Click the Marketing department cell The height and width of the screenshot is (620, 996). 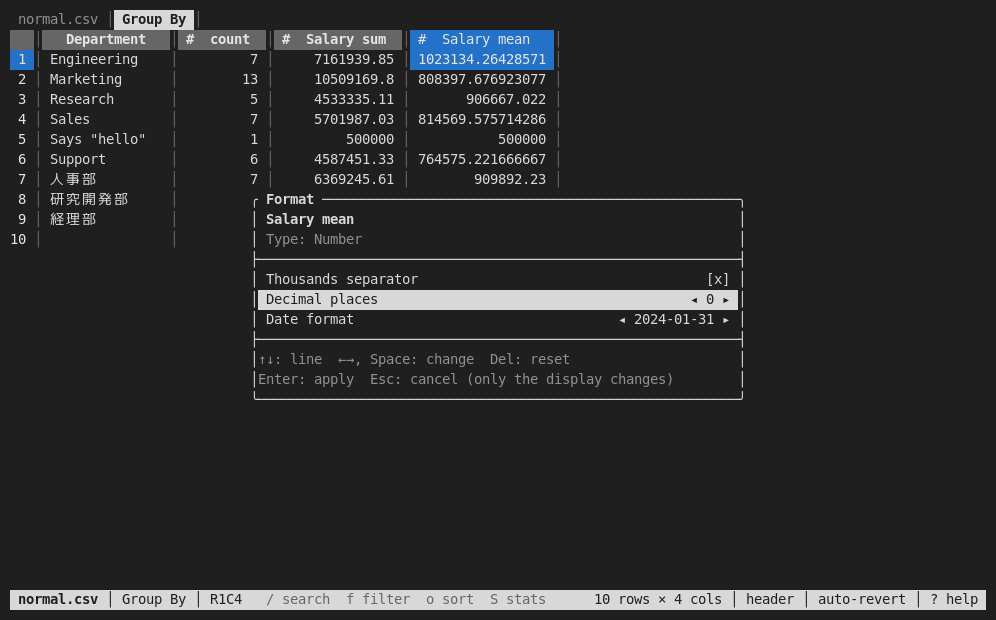coord(86,79)
